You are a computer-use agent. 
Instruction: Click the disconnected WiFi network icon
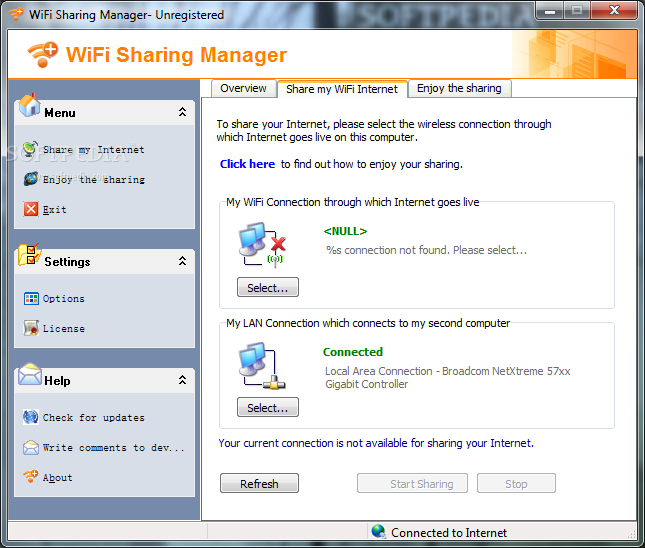(x=262, y=245)
